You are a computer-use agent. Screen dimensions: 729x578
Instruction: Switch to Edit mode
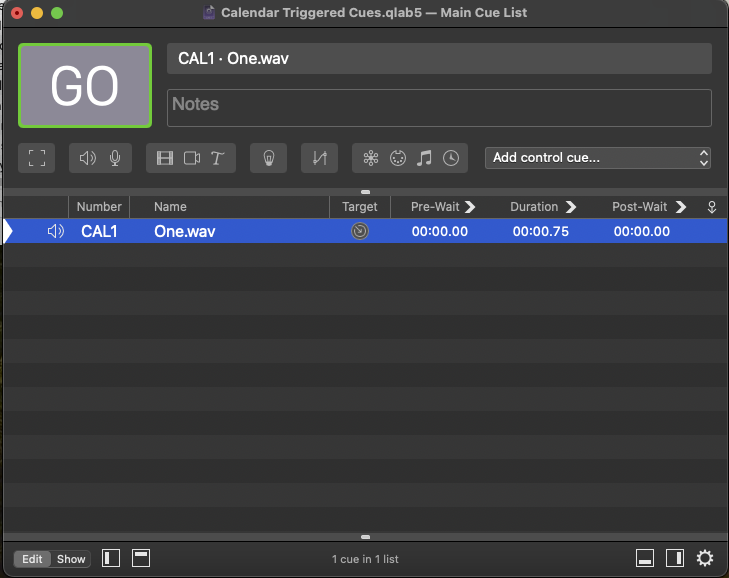pyautogui.click(x=32, y=559)
